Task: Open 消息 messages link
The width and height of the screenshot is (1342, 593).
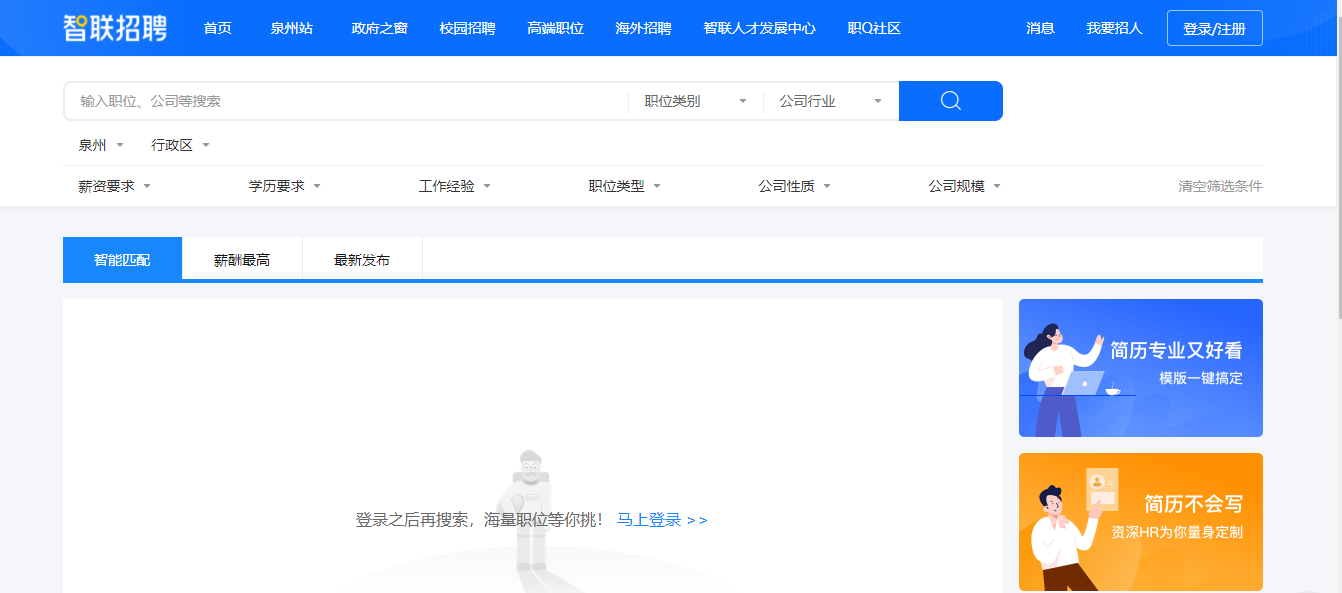Action: click(x=1040, y=28)
